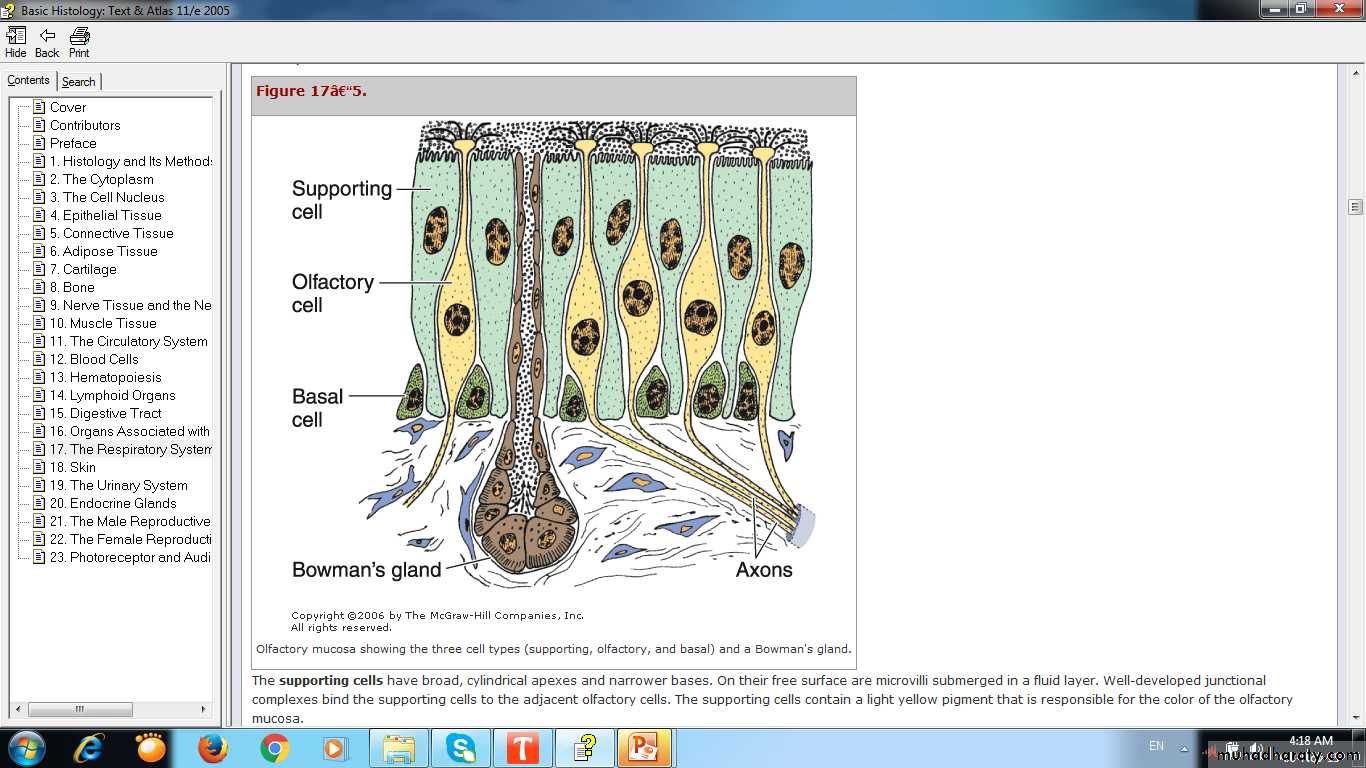The image size is (1366, 768).
Task: Open chapter 20. Endocrine Glands
Action: click(x=113, y=503)
